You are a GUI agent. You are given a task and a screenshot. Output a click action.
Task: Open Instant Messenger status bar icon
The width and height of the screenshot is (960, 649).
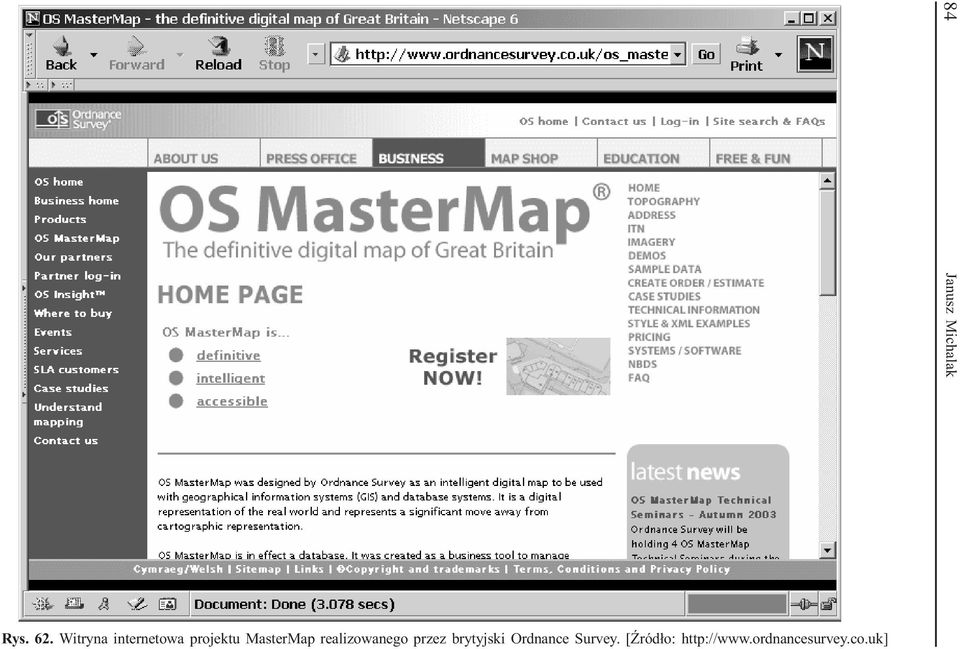(104, 604)
